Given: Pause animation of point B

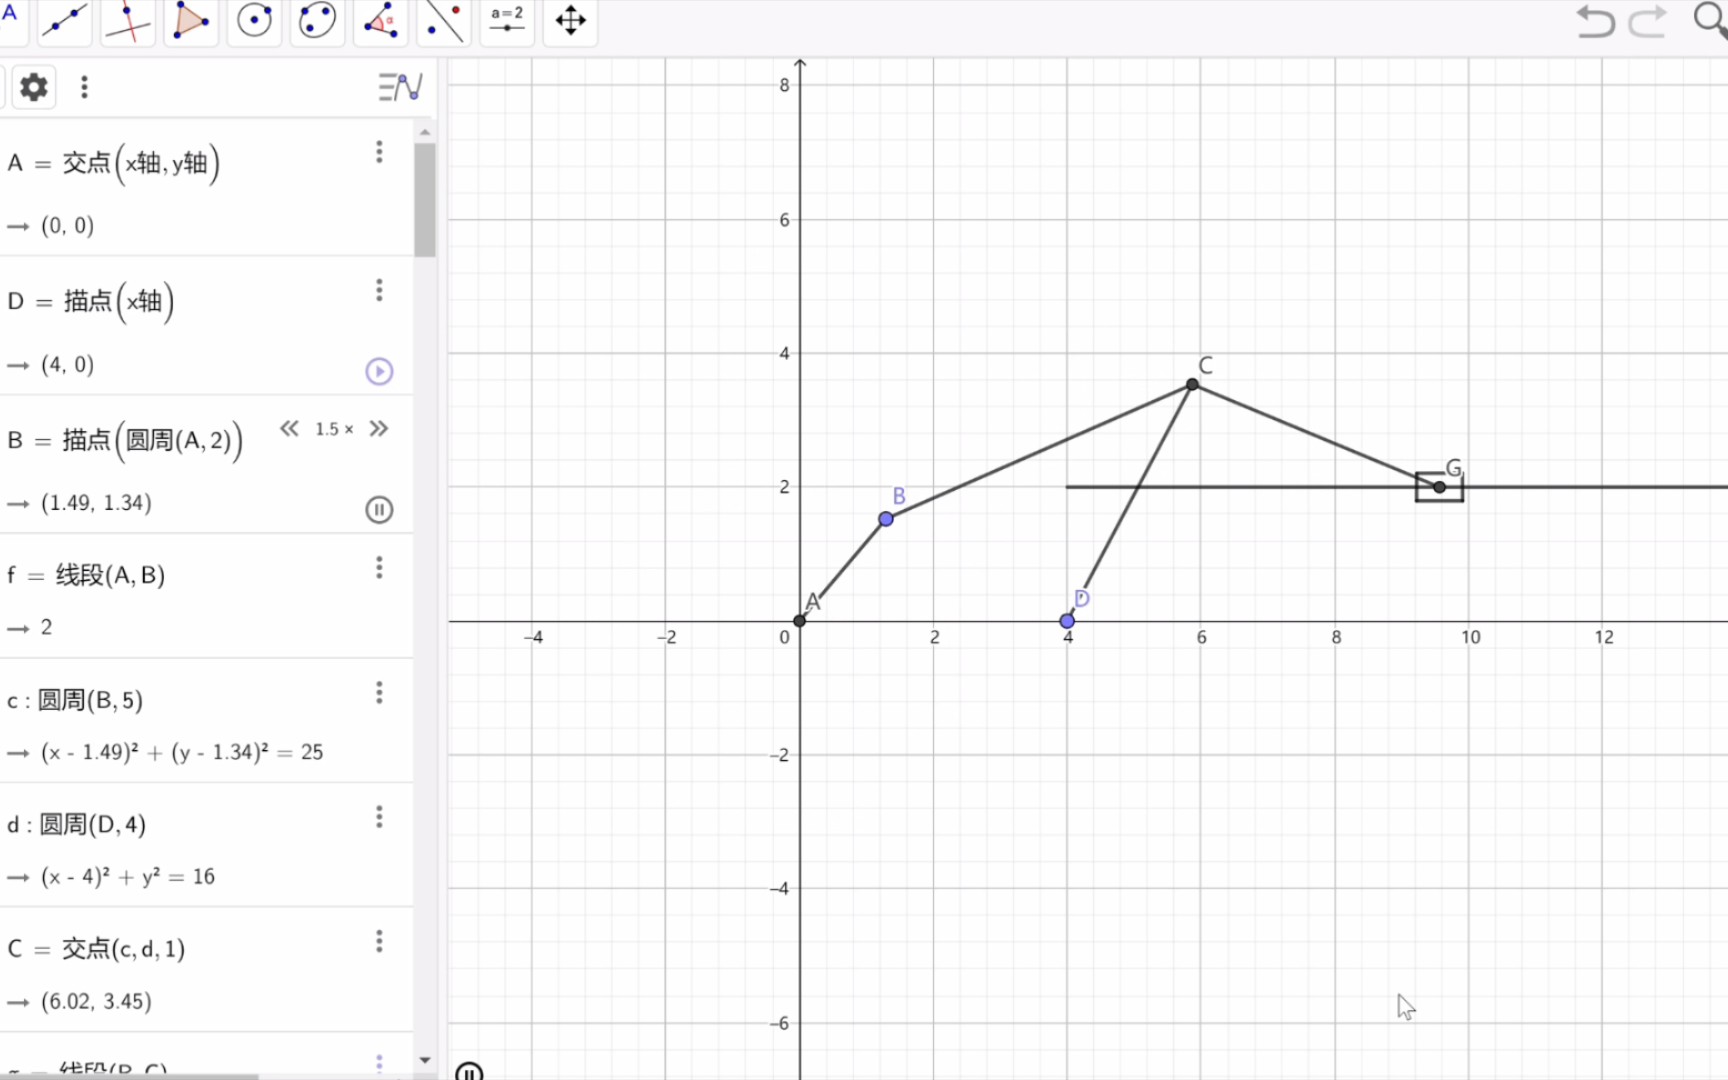Looking at the screenshot, I should [x=379, y=510].
